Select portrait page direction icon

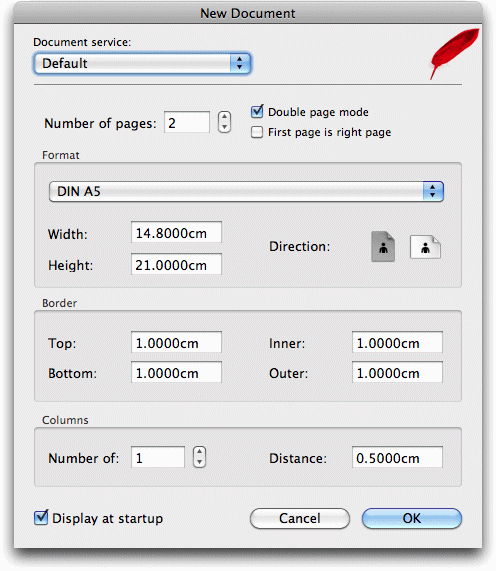click(383, 247)
